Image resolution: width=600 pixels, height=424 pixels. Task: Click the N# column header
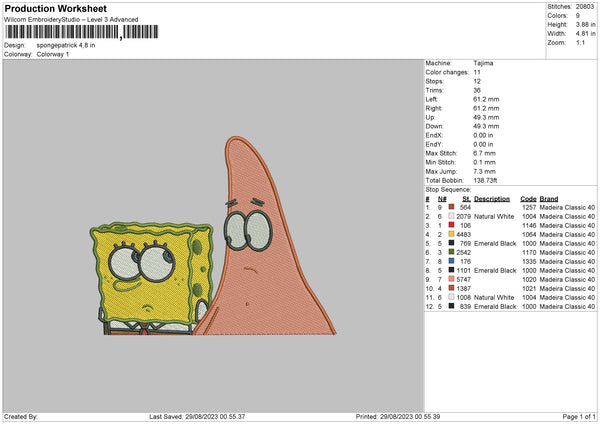(x=442, y=199)
